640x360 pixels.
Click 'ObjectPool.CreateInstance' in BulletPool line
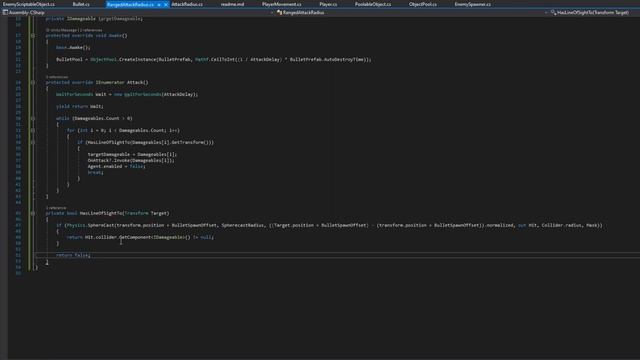pyautogui.click(x=123, y=60)
